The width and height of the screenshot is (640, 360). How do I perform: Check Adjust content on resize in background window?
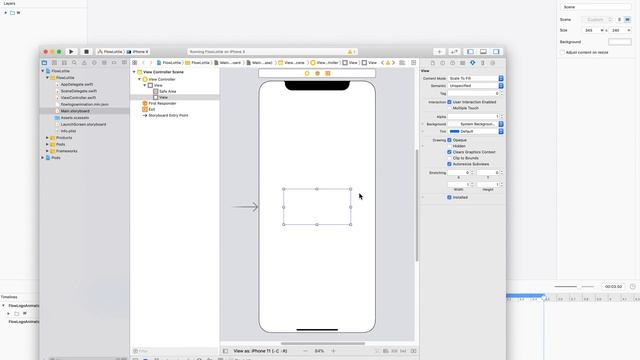pos(562,53)
